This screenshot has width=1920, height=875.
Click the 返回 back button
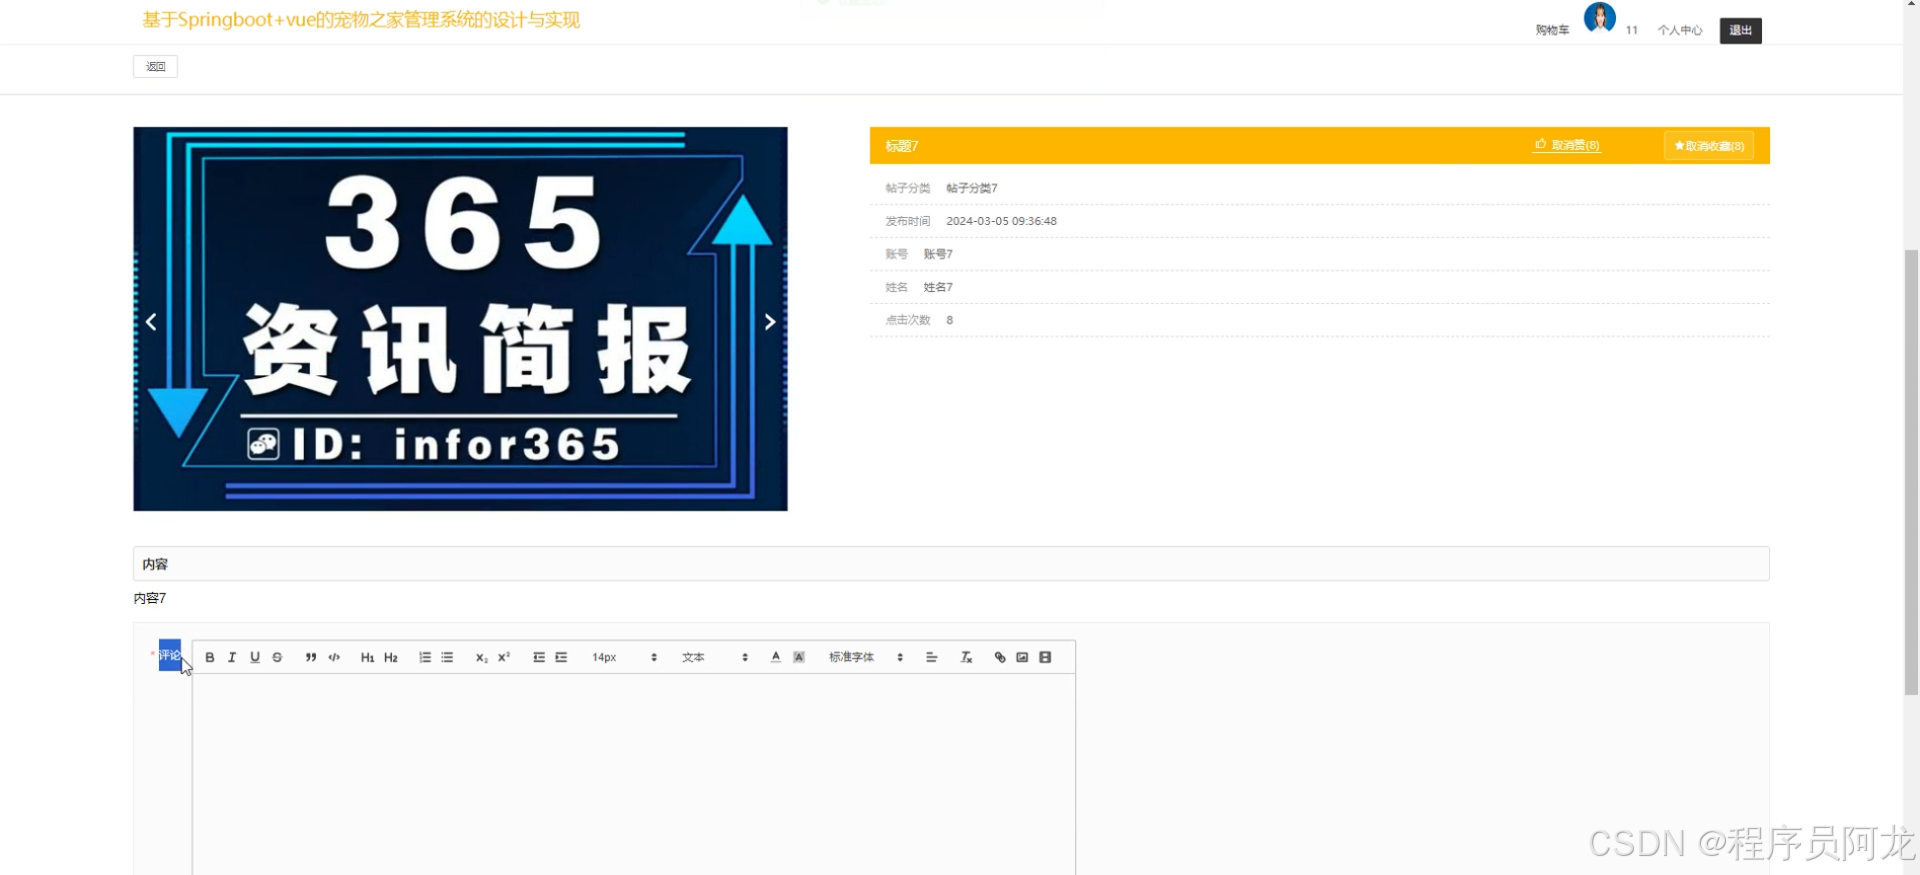click(155, 66)
